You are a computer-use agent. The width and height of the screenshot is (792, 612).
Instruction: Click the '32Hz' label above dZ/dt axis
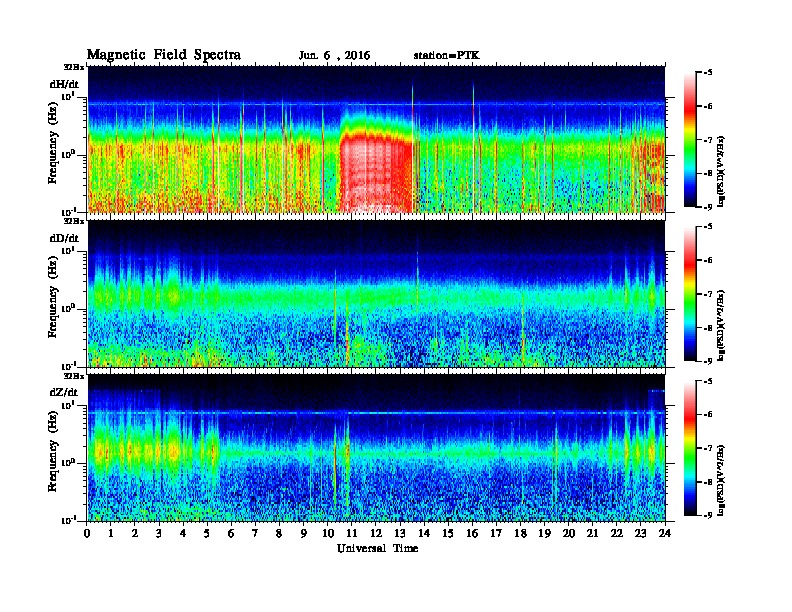click(x=74, y=376)
